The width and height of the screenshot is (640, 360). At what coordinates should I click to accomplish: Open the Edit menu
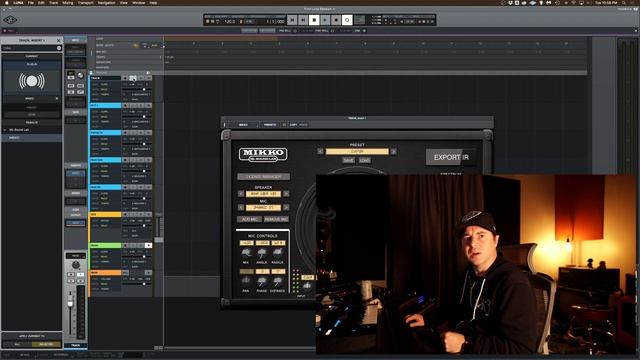tap(41, 2)
